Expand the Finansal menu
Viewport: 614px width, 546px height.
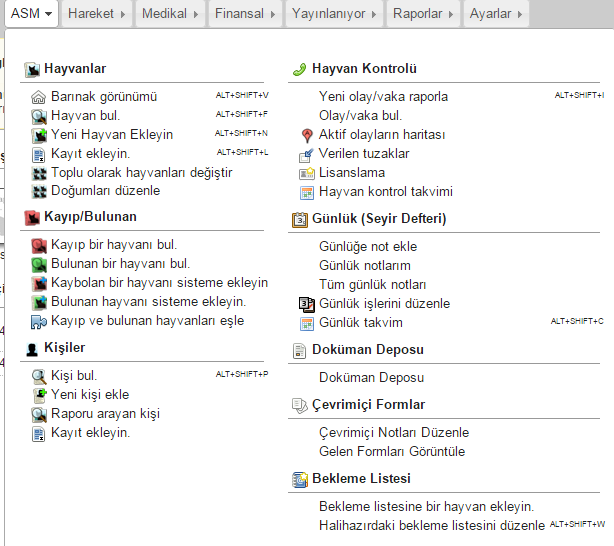pos(245,14)
